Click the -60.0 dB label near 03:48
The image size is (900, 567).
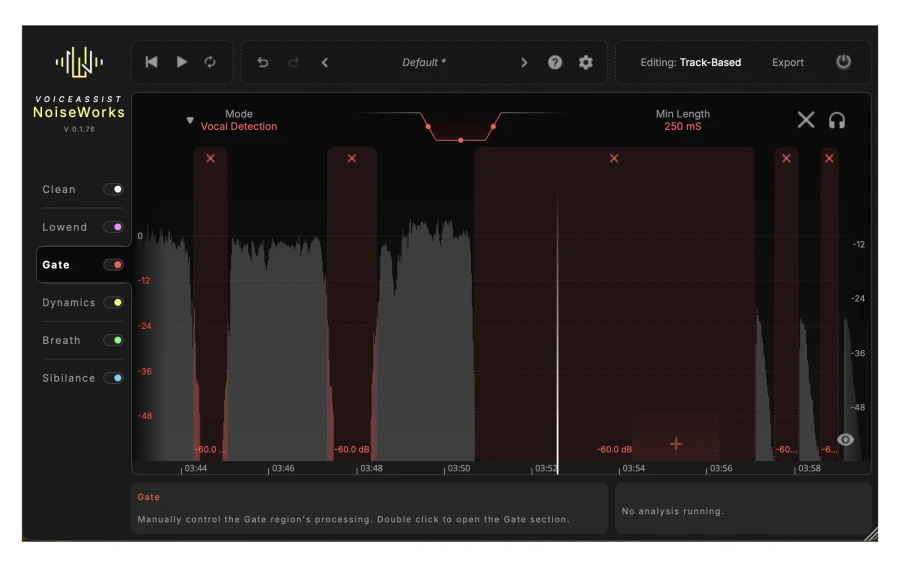352,449
